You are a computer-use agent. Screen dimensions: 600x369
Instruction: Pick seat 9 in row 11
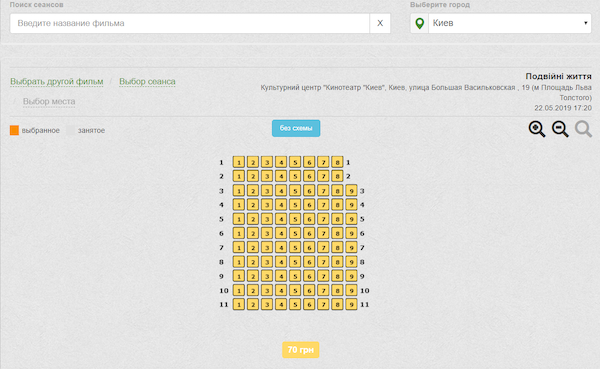pyautogui.click(x=351, y=304)
